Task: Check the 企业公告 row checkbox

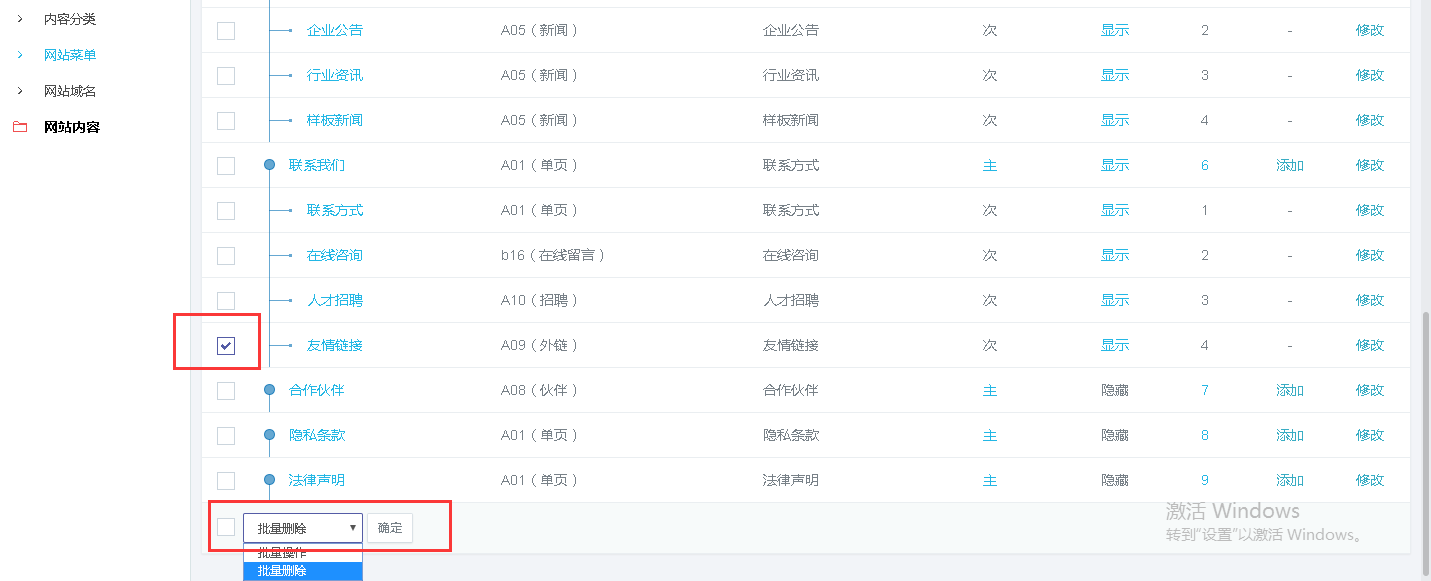Action: click(226, 30)
